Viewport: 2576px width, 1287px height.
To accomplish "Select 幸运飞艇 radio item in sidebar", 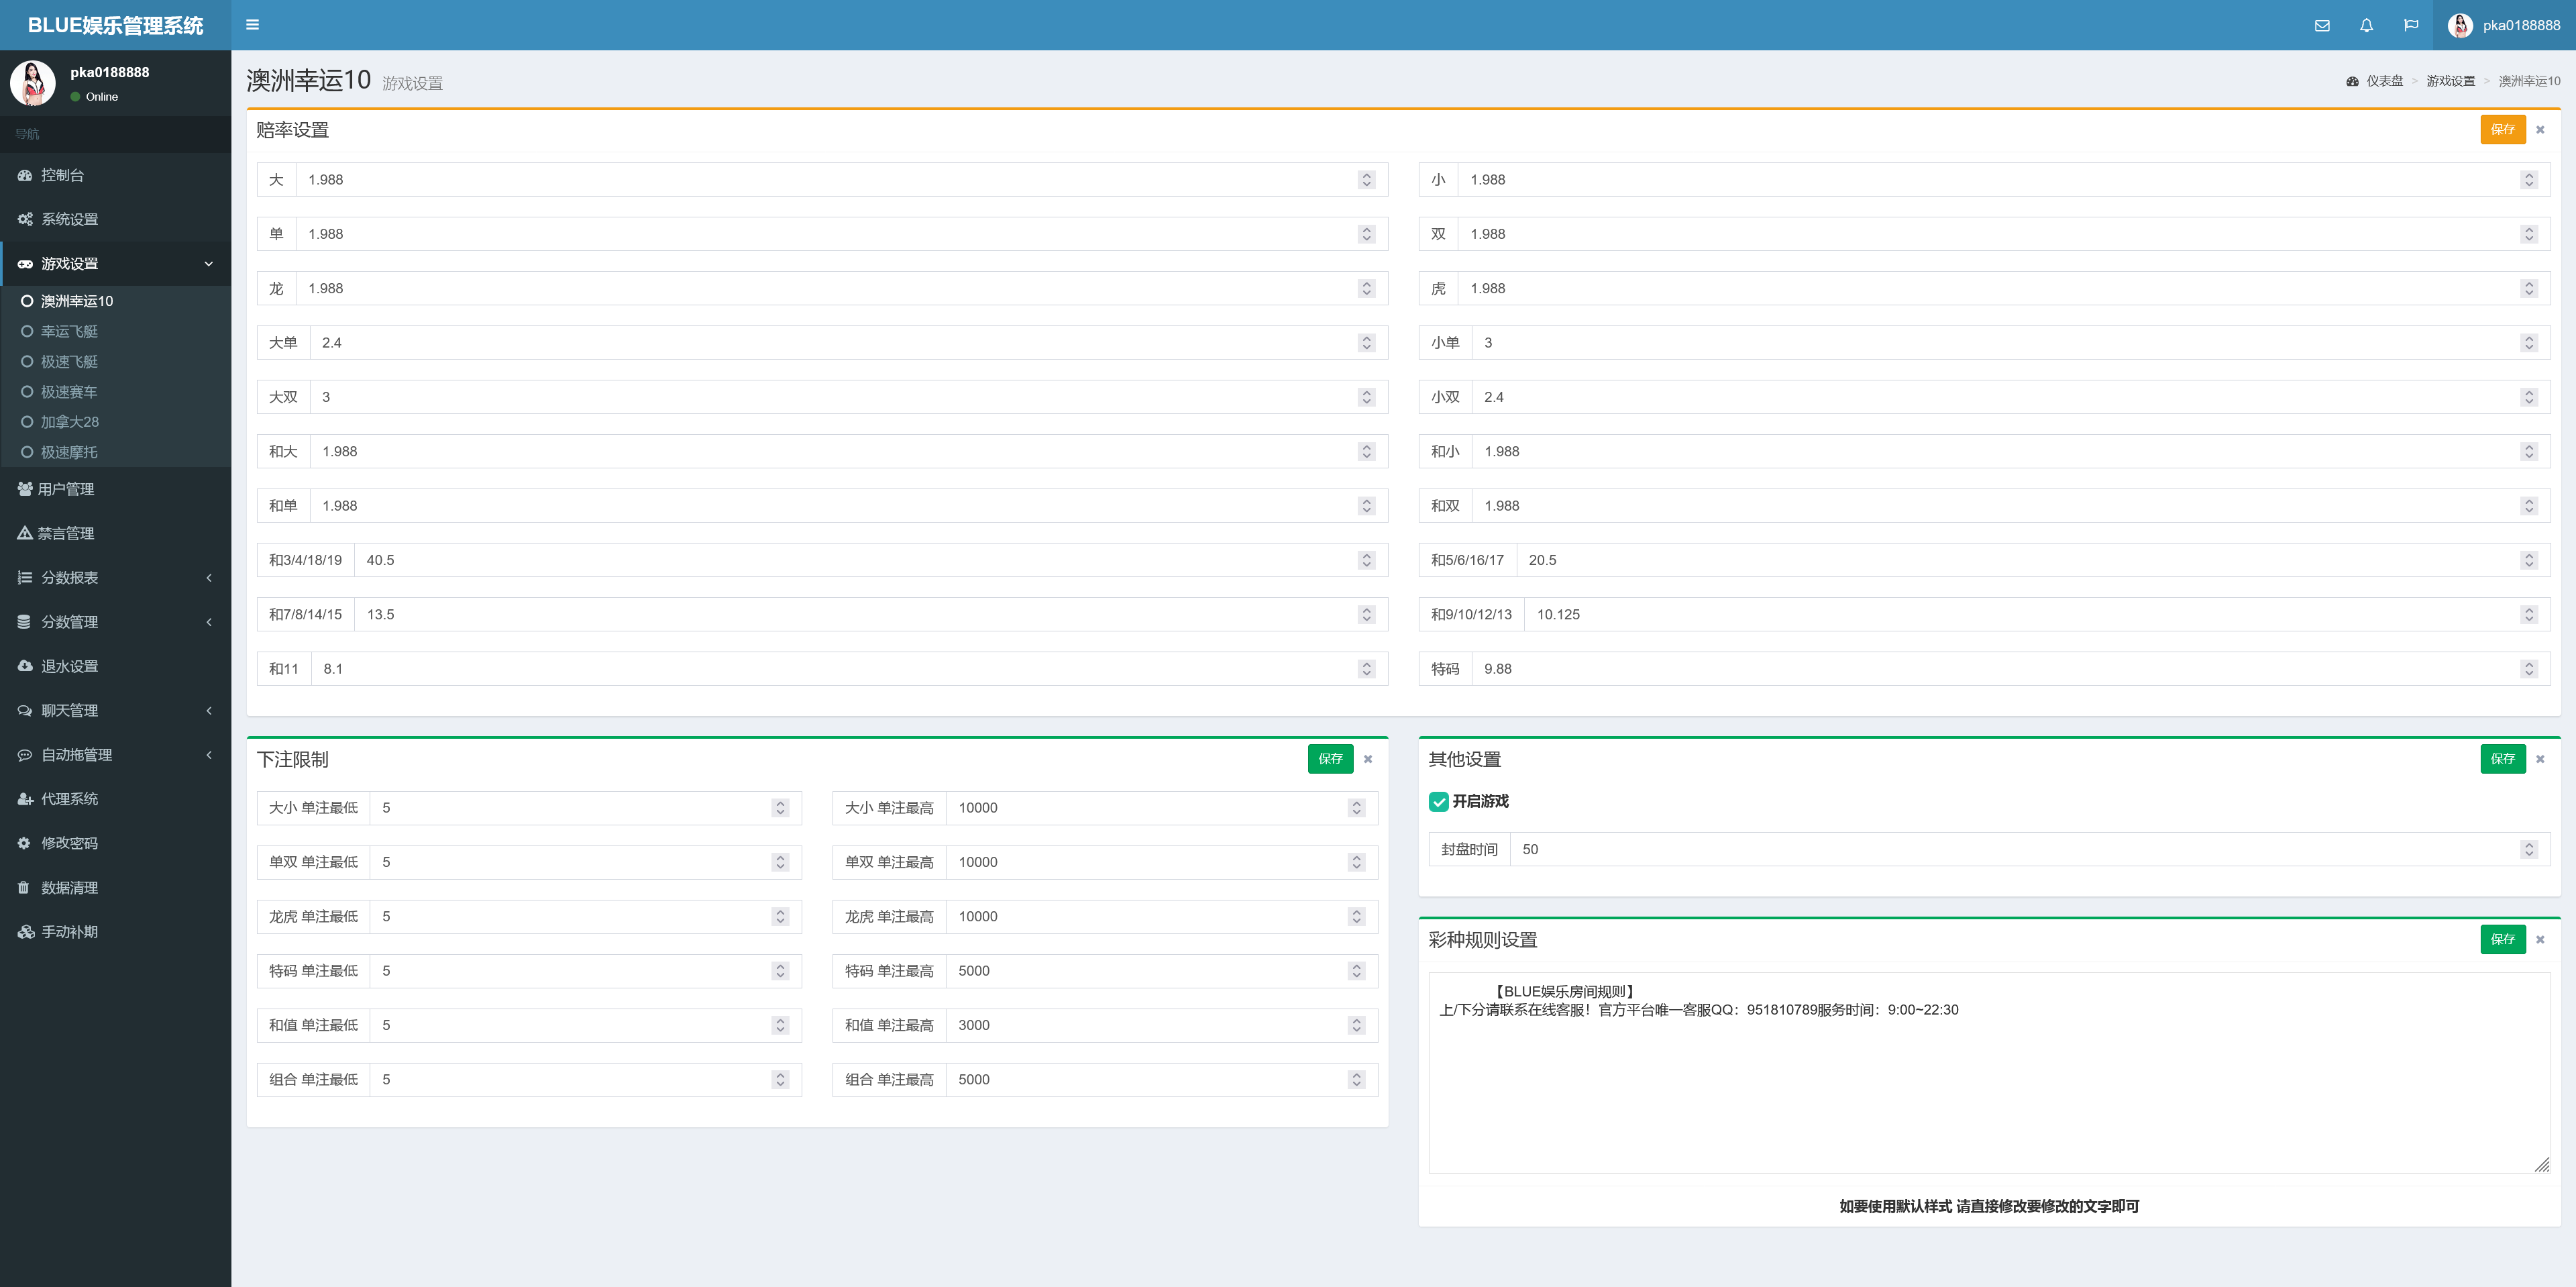I will click(27, 332).
